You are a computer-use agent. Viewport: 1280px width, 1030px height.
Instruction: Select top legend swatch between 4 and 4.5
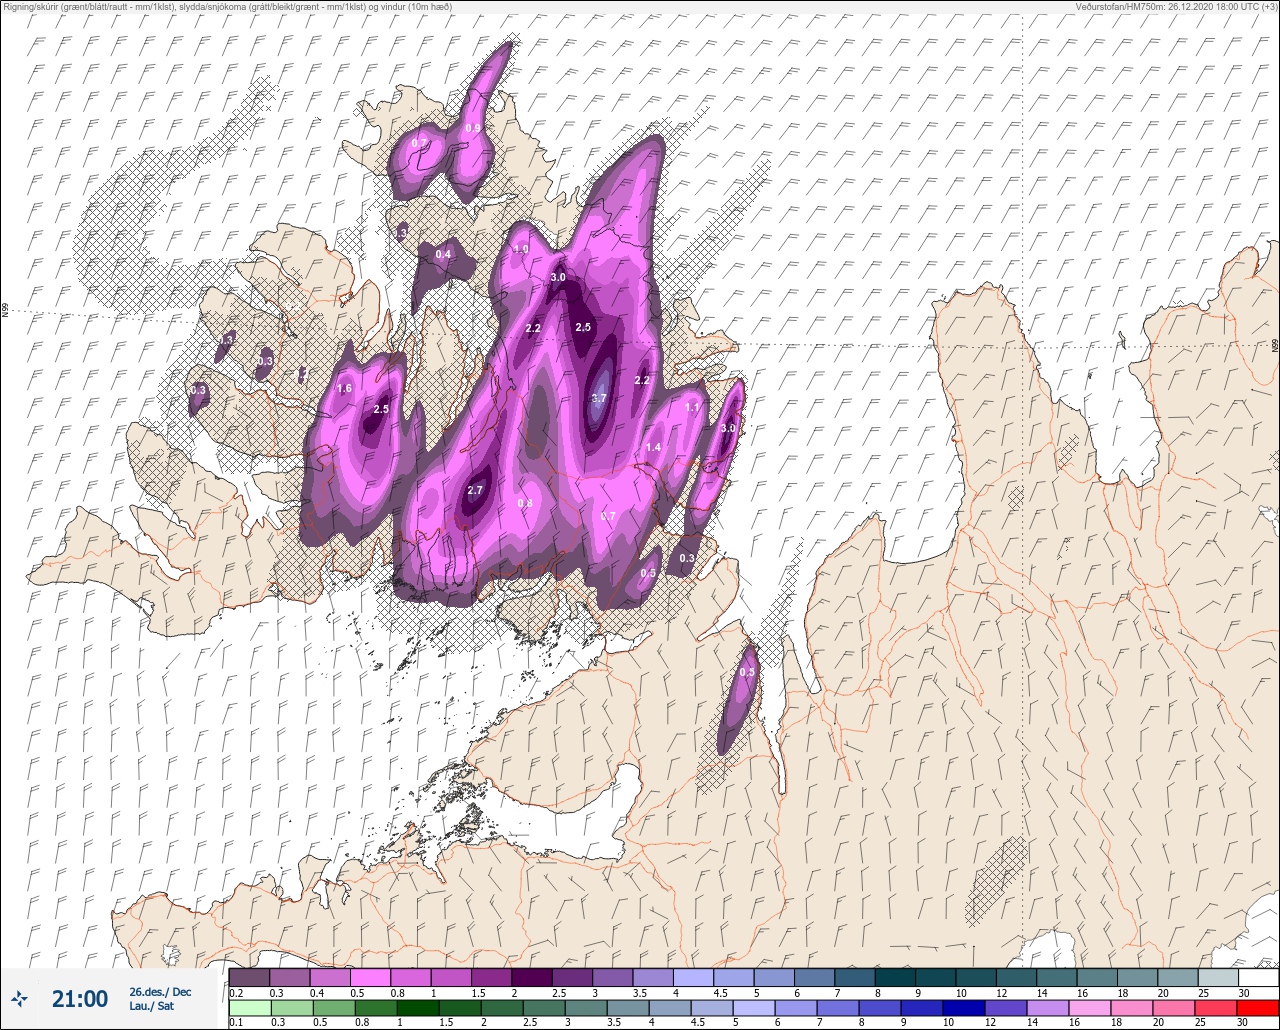tap(693, 977)
